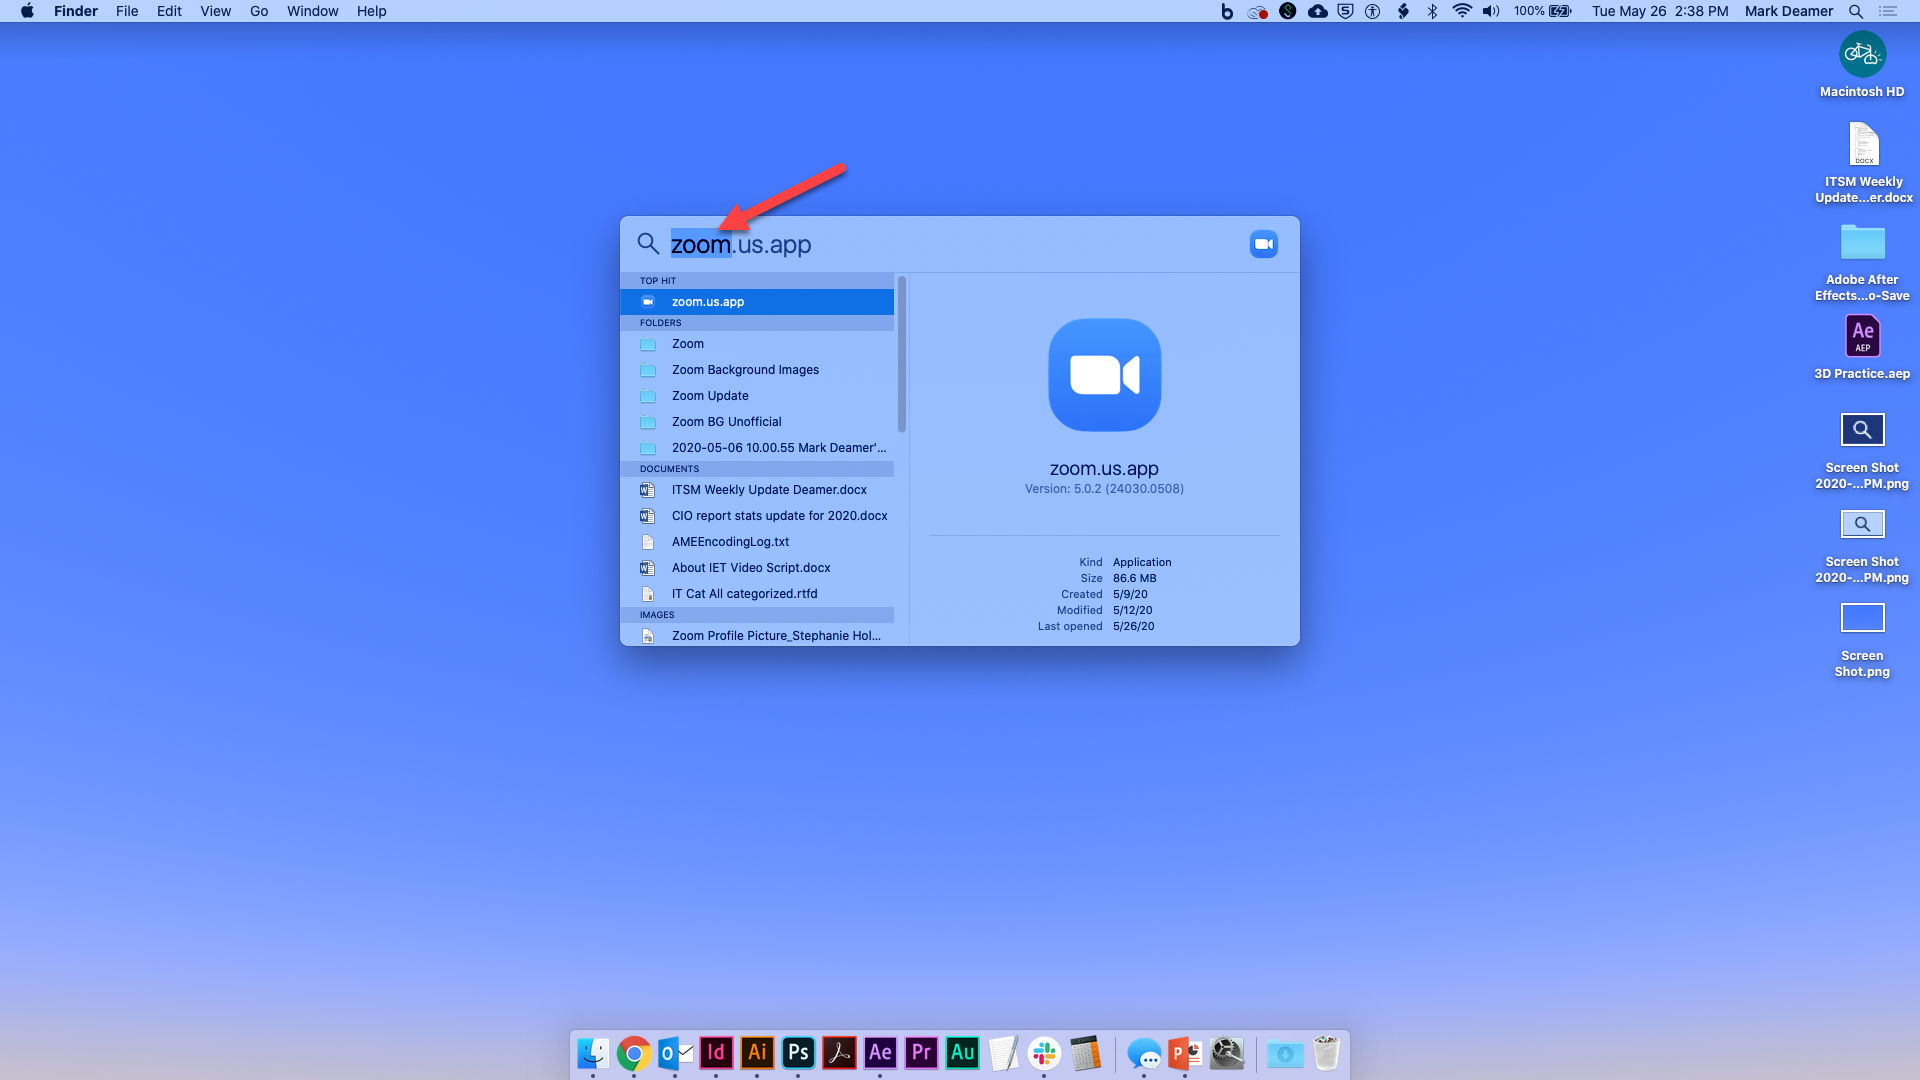Select About IET Video Script.docx result

[757, 568]
